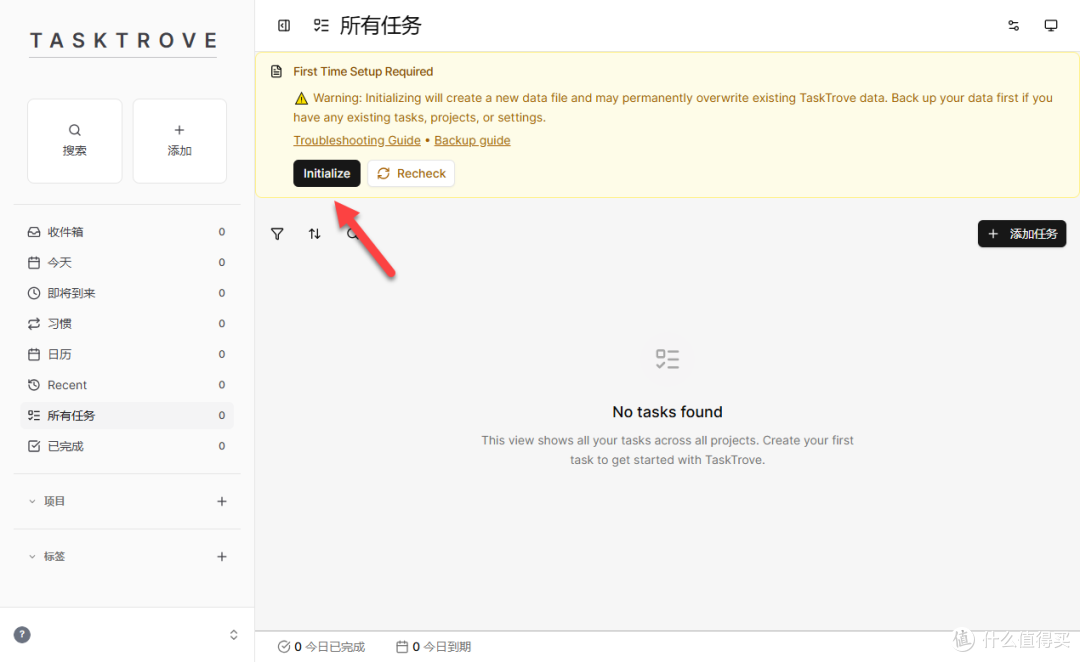Toggle the sidebar panel icon
Screen dimensions: 1080x662
pos(284,25)
